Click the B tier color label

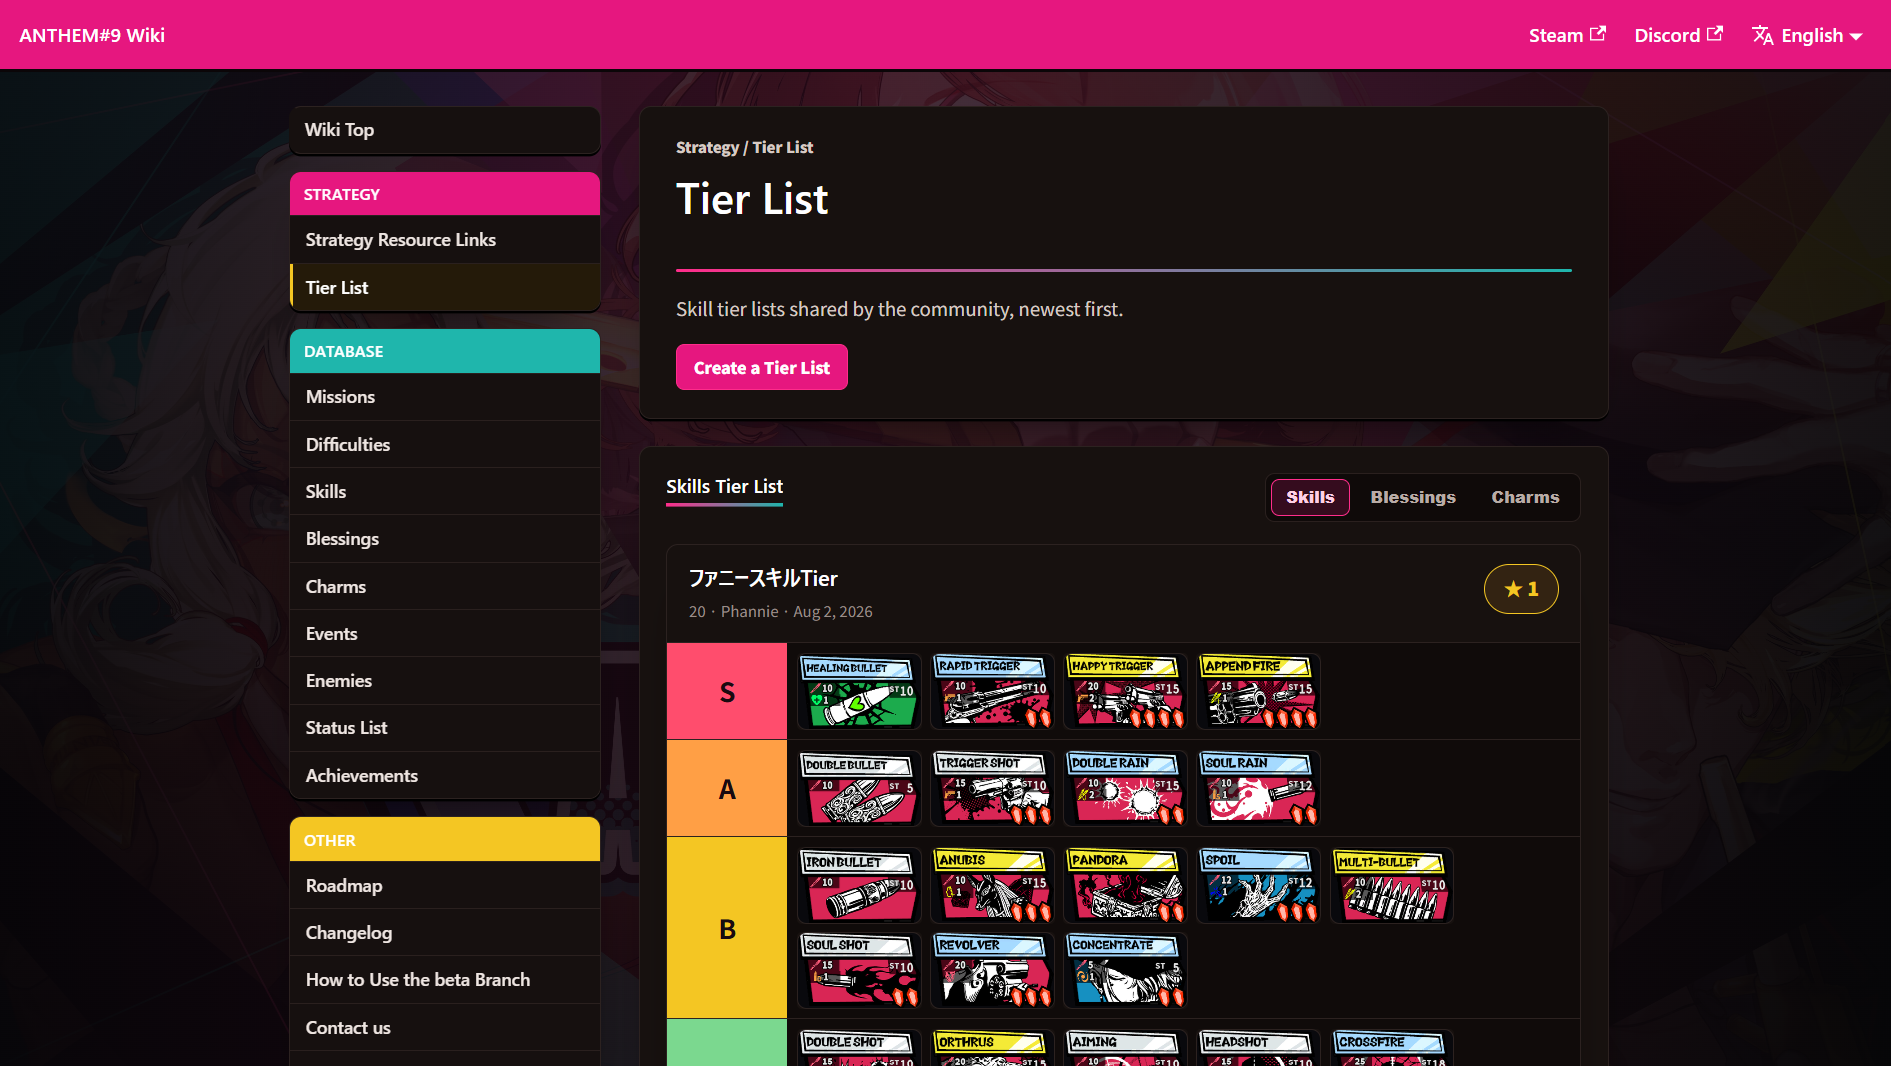point(727,928)
